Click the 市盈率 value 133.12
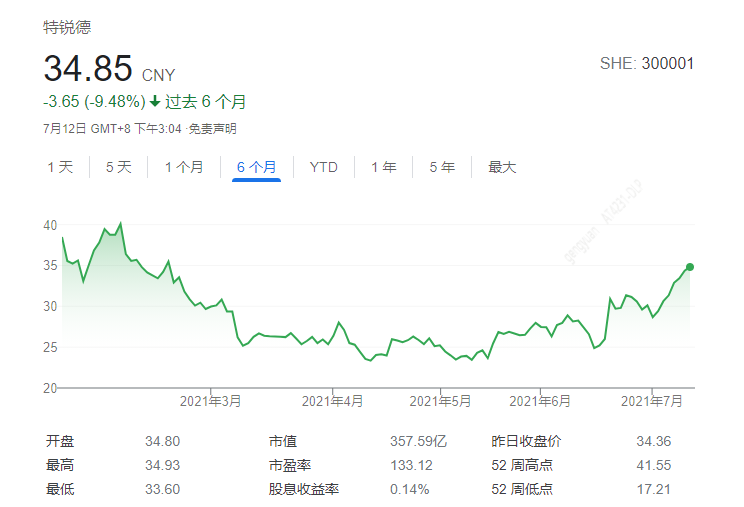The width and height of the screenshot is (744, 507). [411, 465]
